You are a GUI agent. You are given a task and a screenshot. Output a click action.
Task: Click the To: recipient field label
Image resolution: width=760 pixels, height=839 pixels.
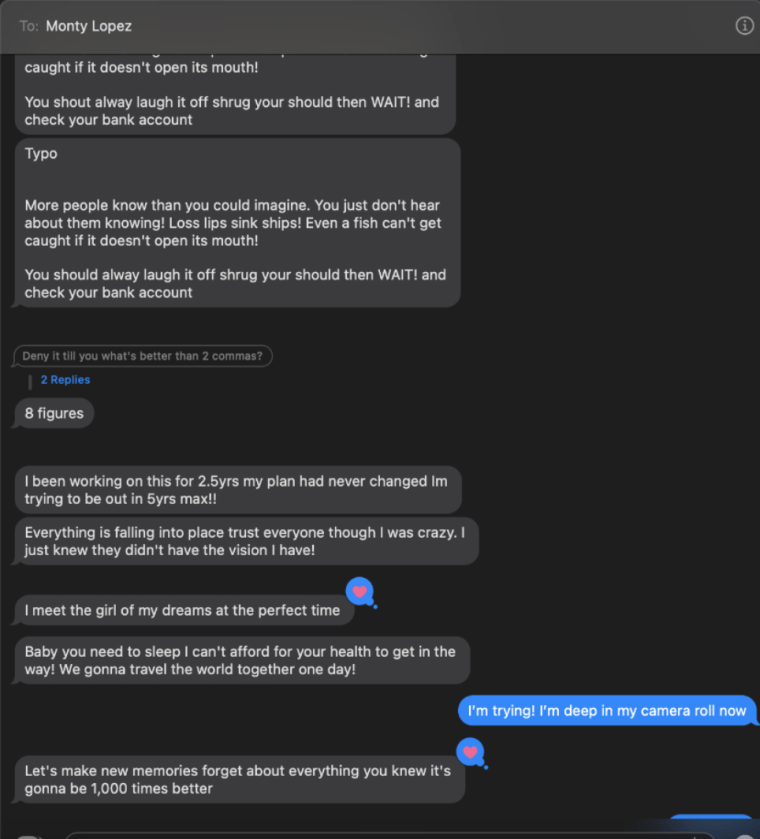[x=29, y=26]
